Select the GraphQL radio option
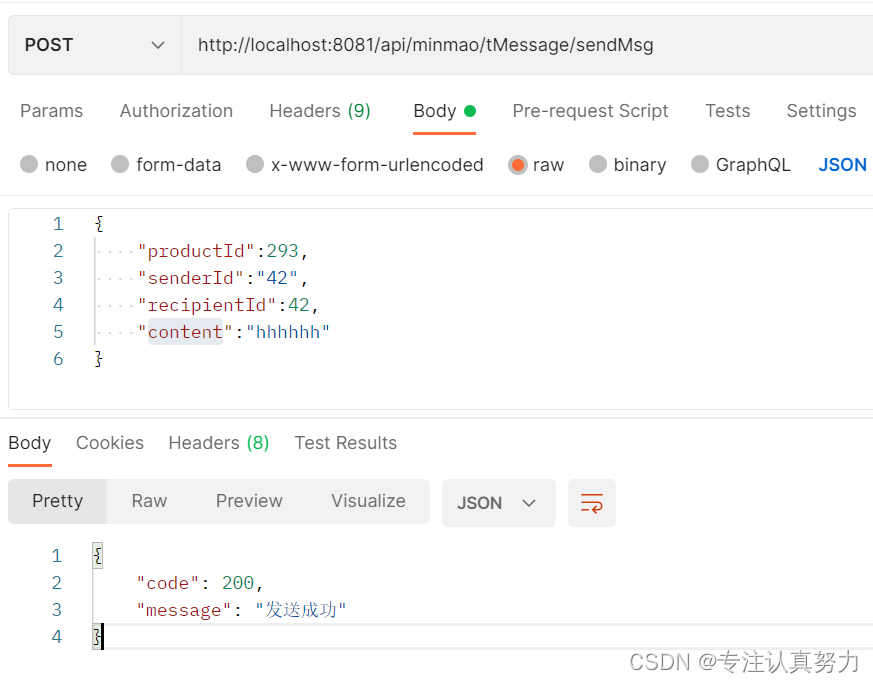Image resolution: width=873 pixels, height=683 pixels. tap(700, 164)
